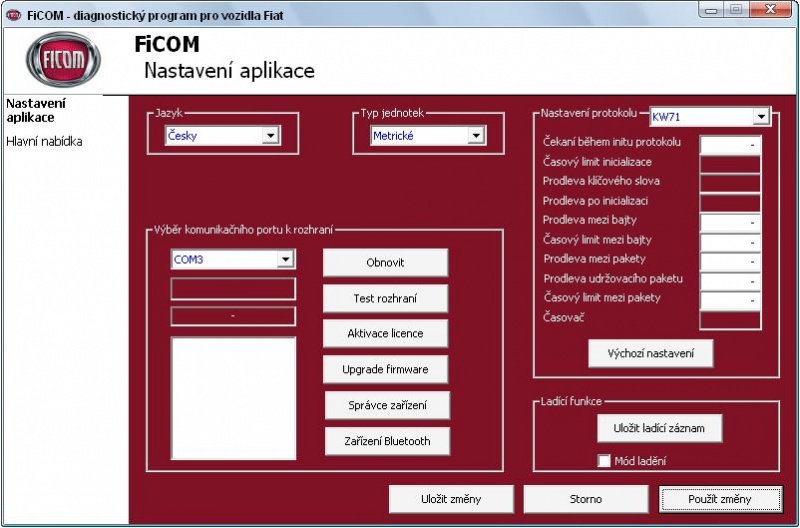Click the Uložit ladící záznam button
This screenshot has height=528, width=800.
(x=659, y=428)
